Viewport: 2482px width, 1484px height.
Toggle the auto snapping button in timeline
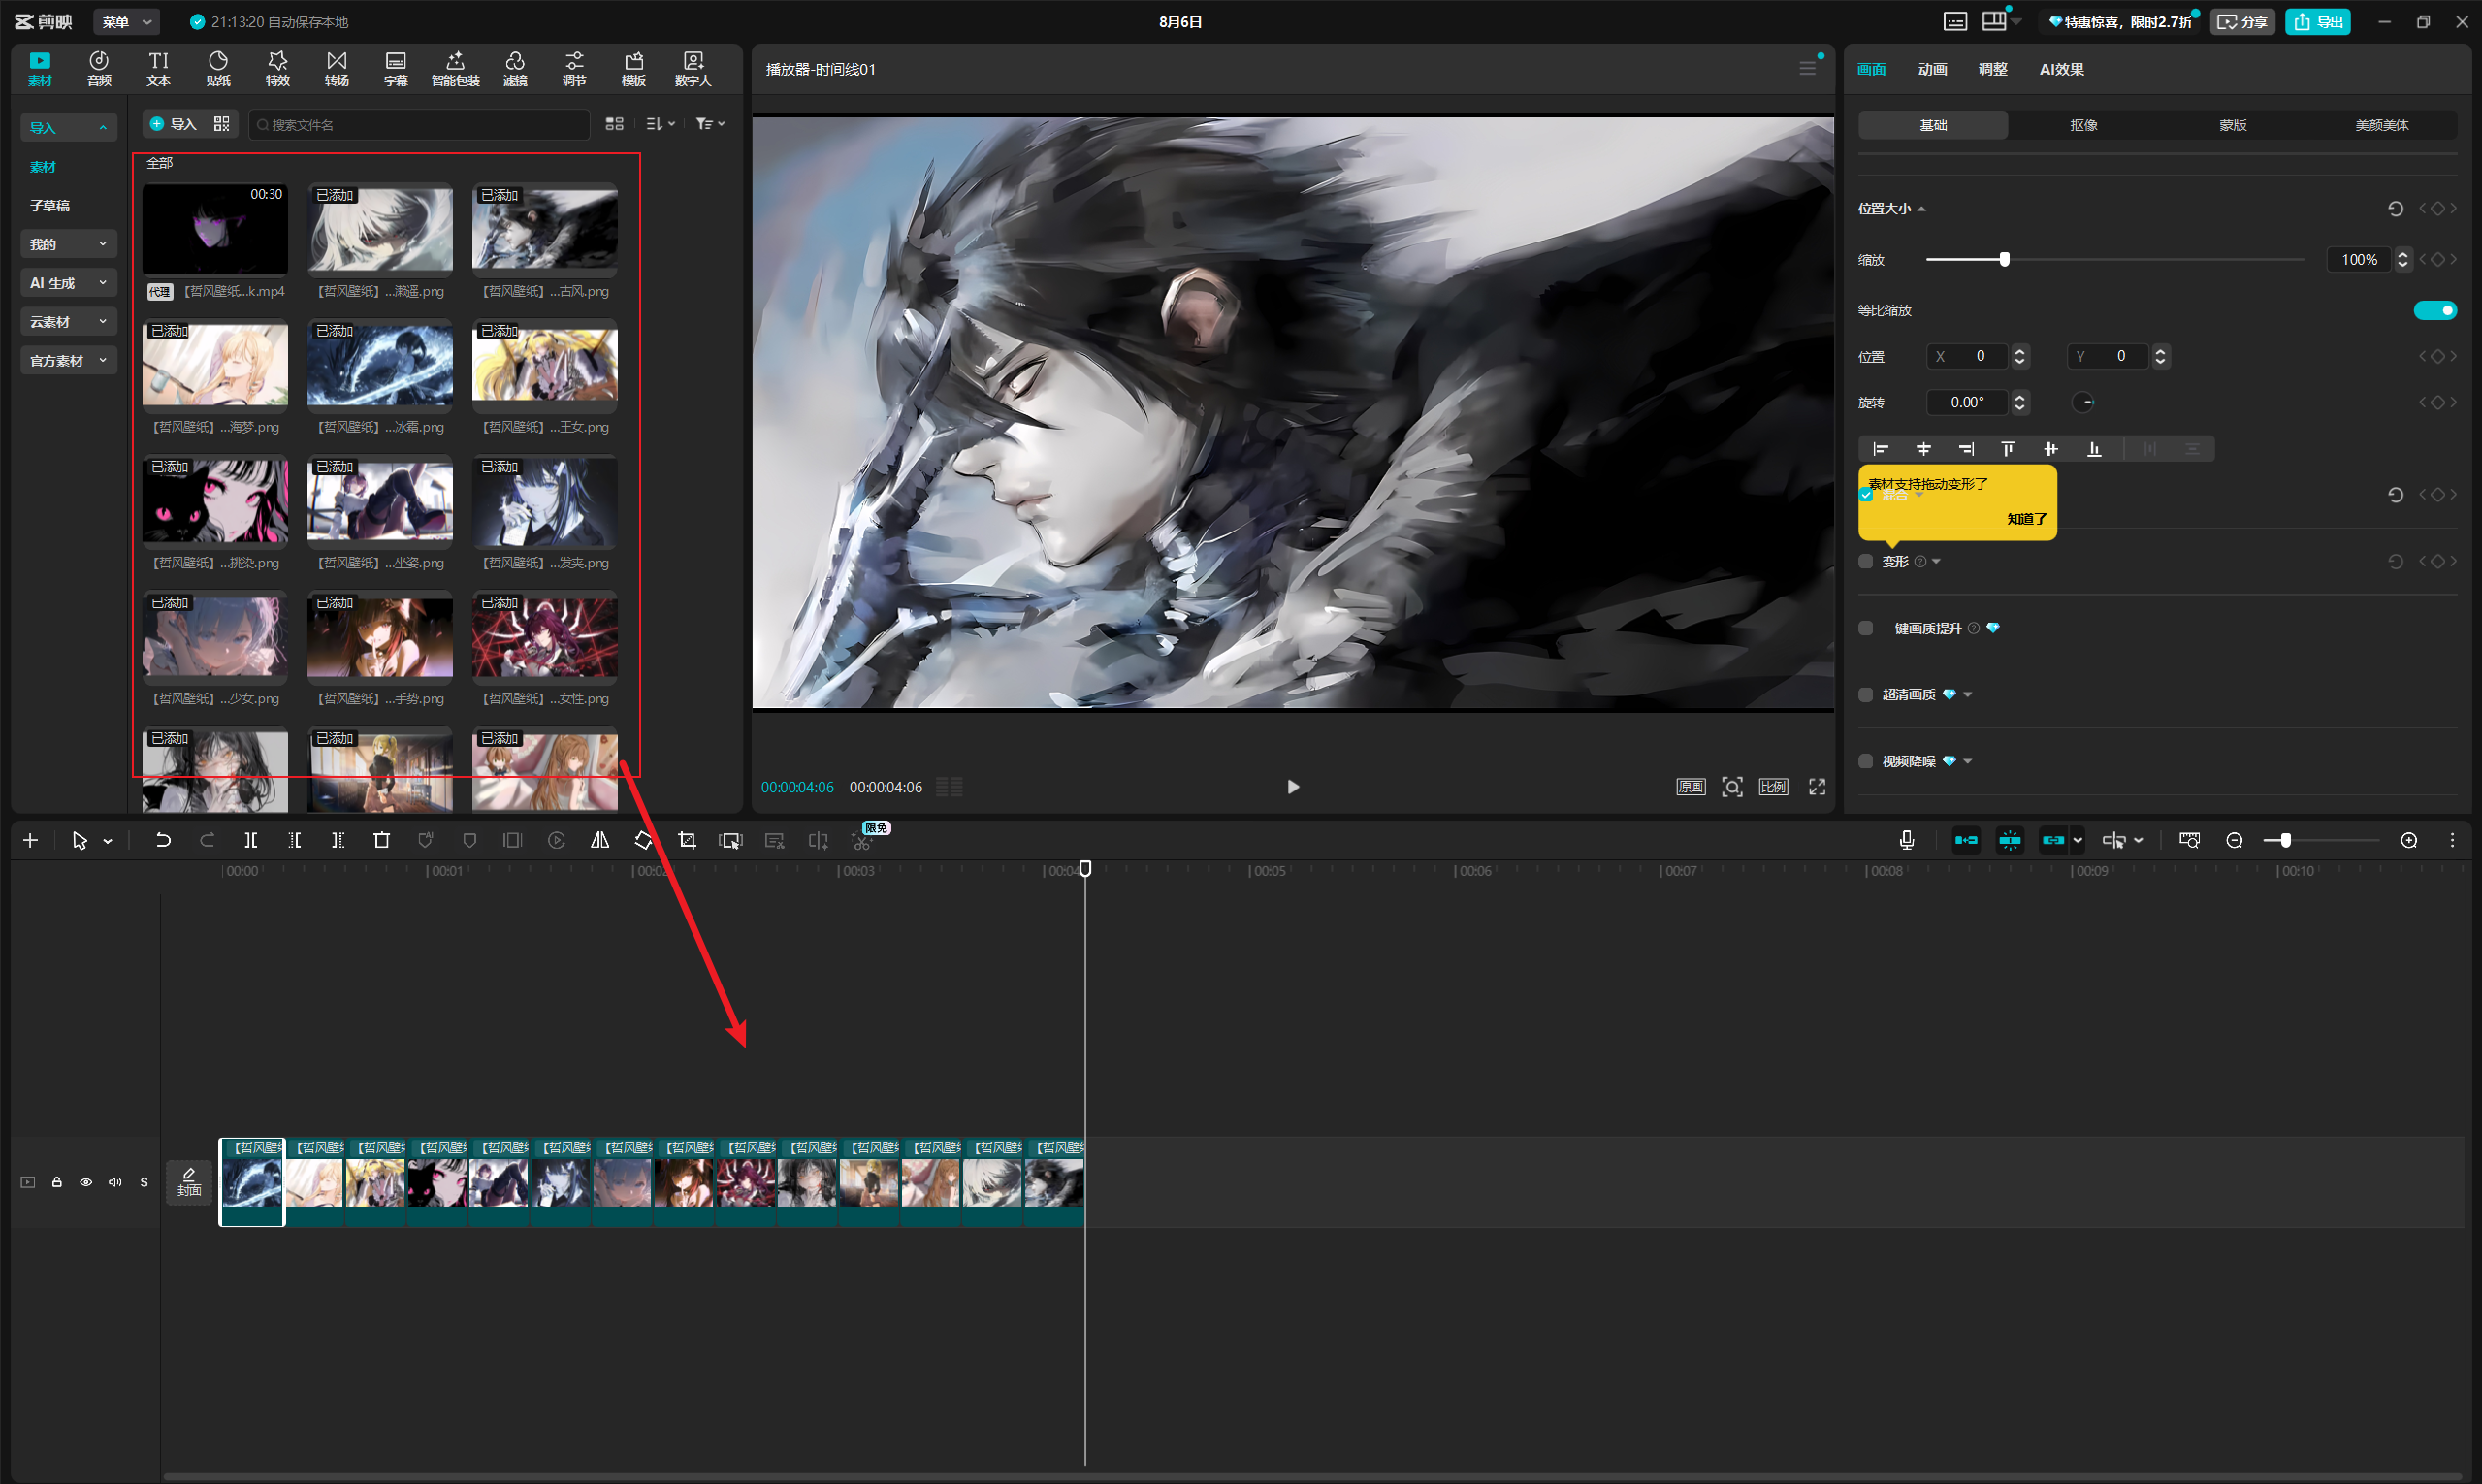click(2009, 841)
